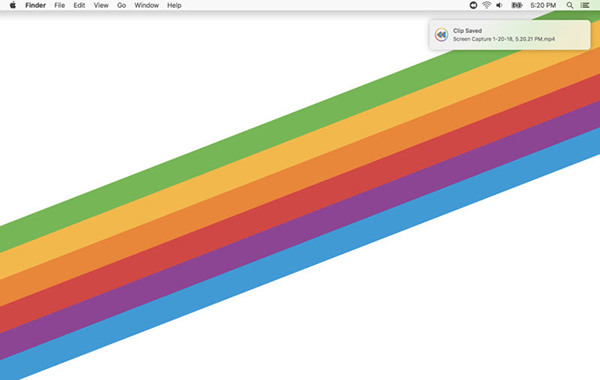Click the Clip Saved notification title
This screenshot has height=380, width=600.
(467, 31)
